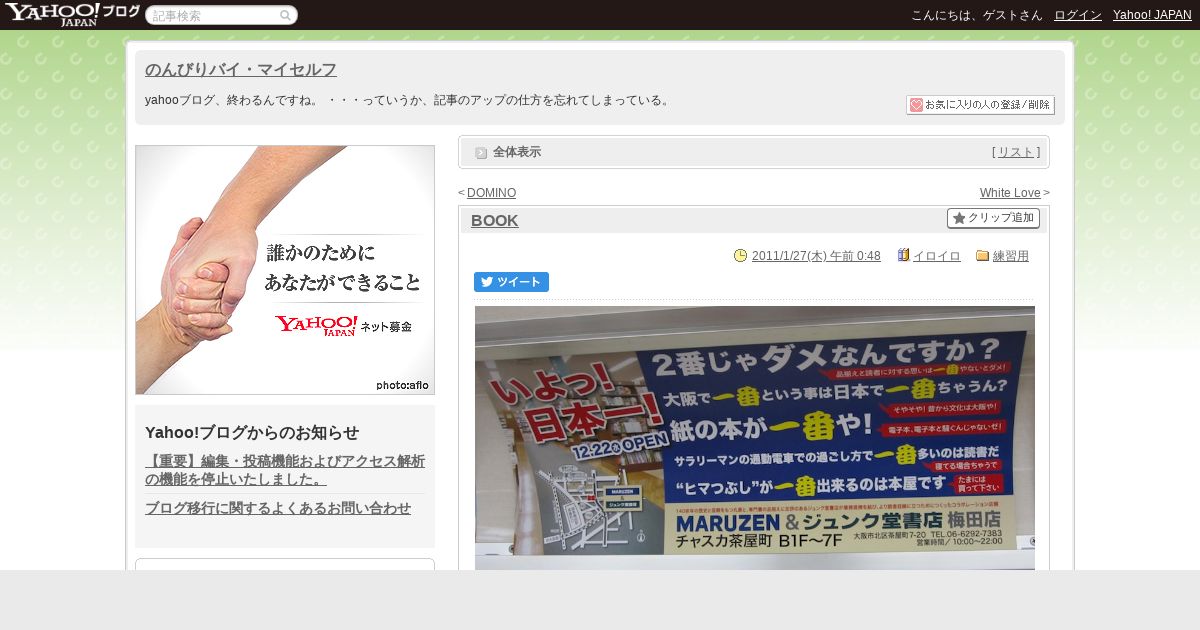Click the 全体表示 label text

517,152
